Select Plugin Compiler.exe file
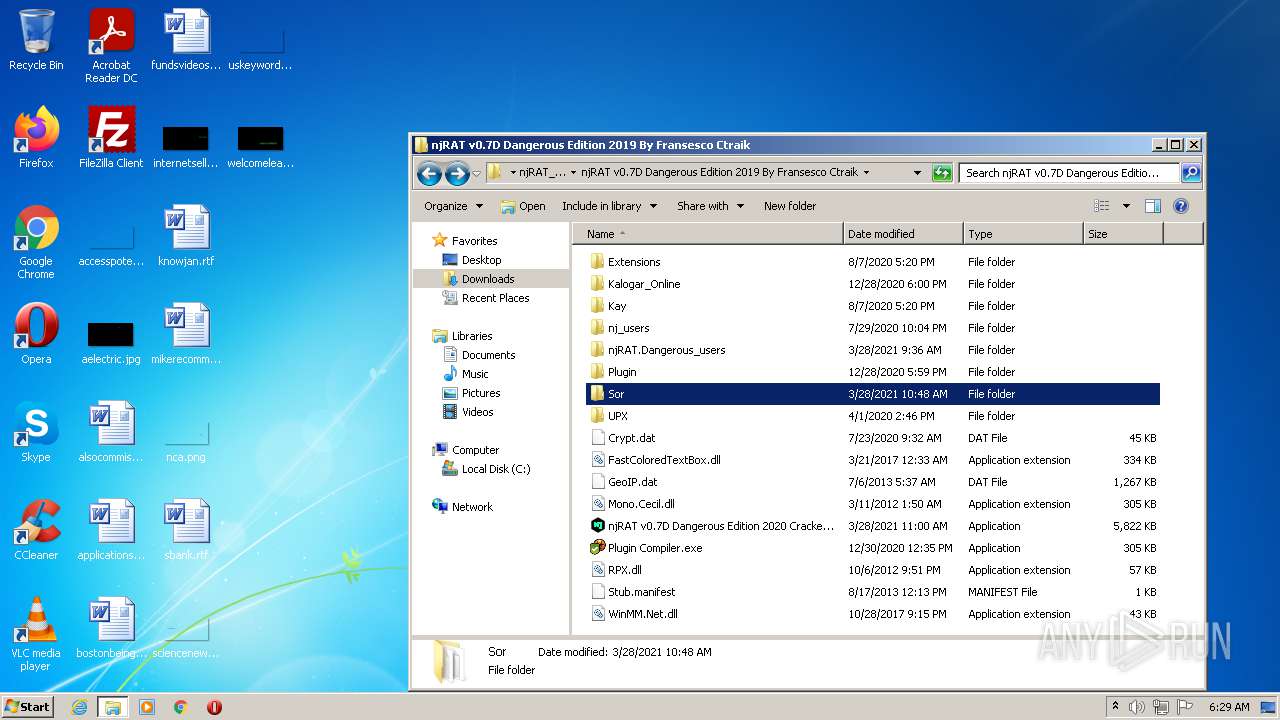 646,548
